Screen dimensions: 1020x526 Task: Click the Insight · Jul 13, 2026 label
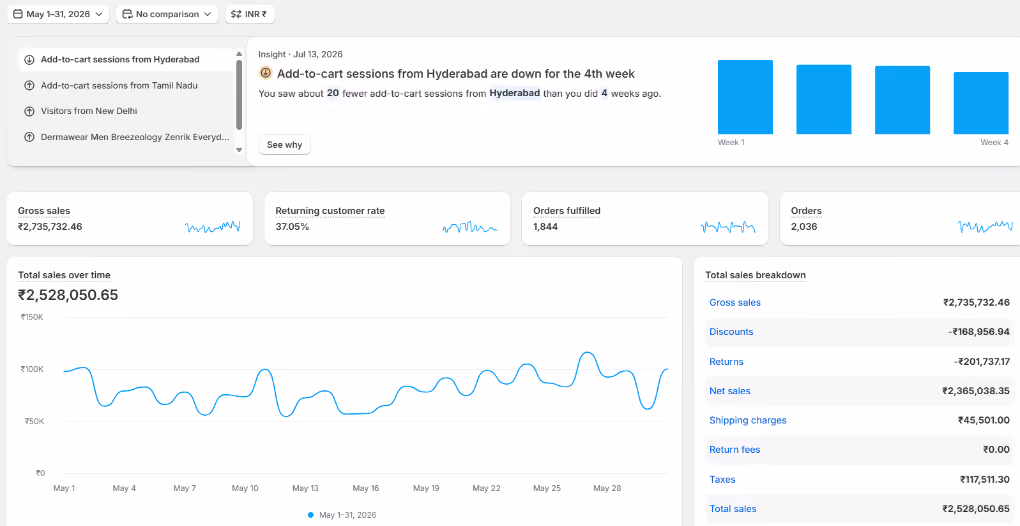pos(300,54)
